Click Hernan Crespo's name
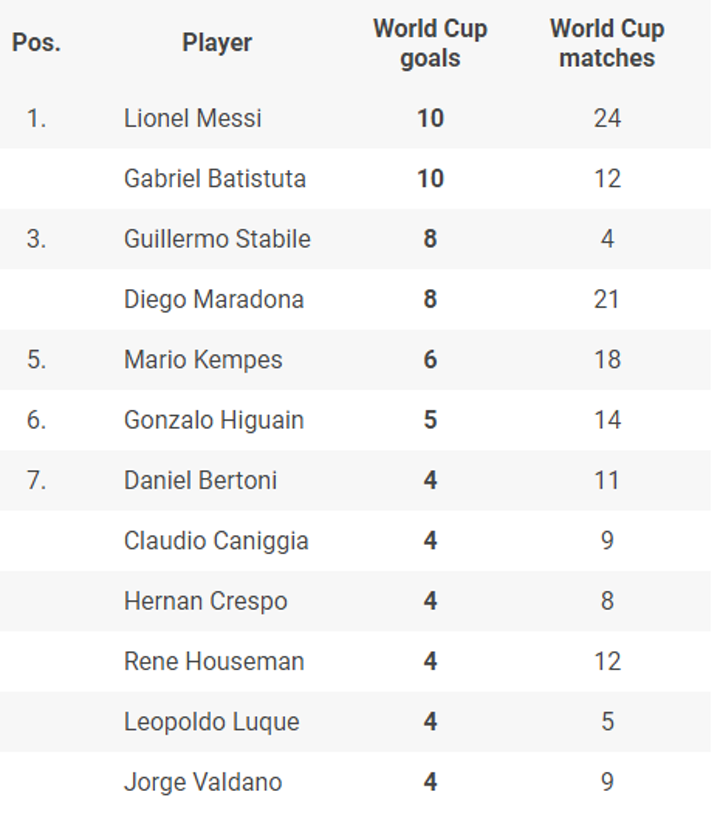The image size is (720, 817). tap(205, 601)
